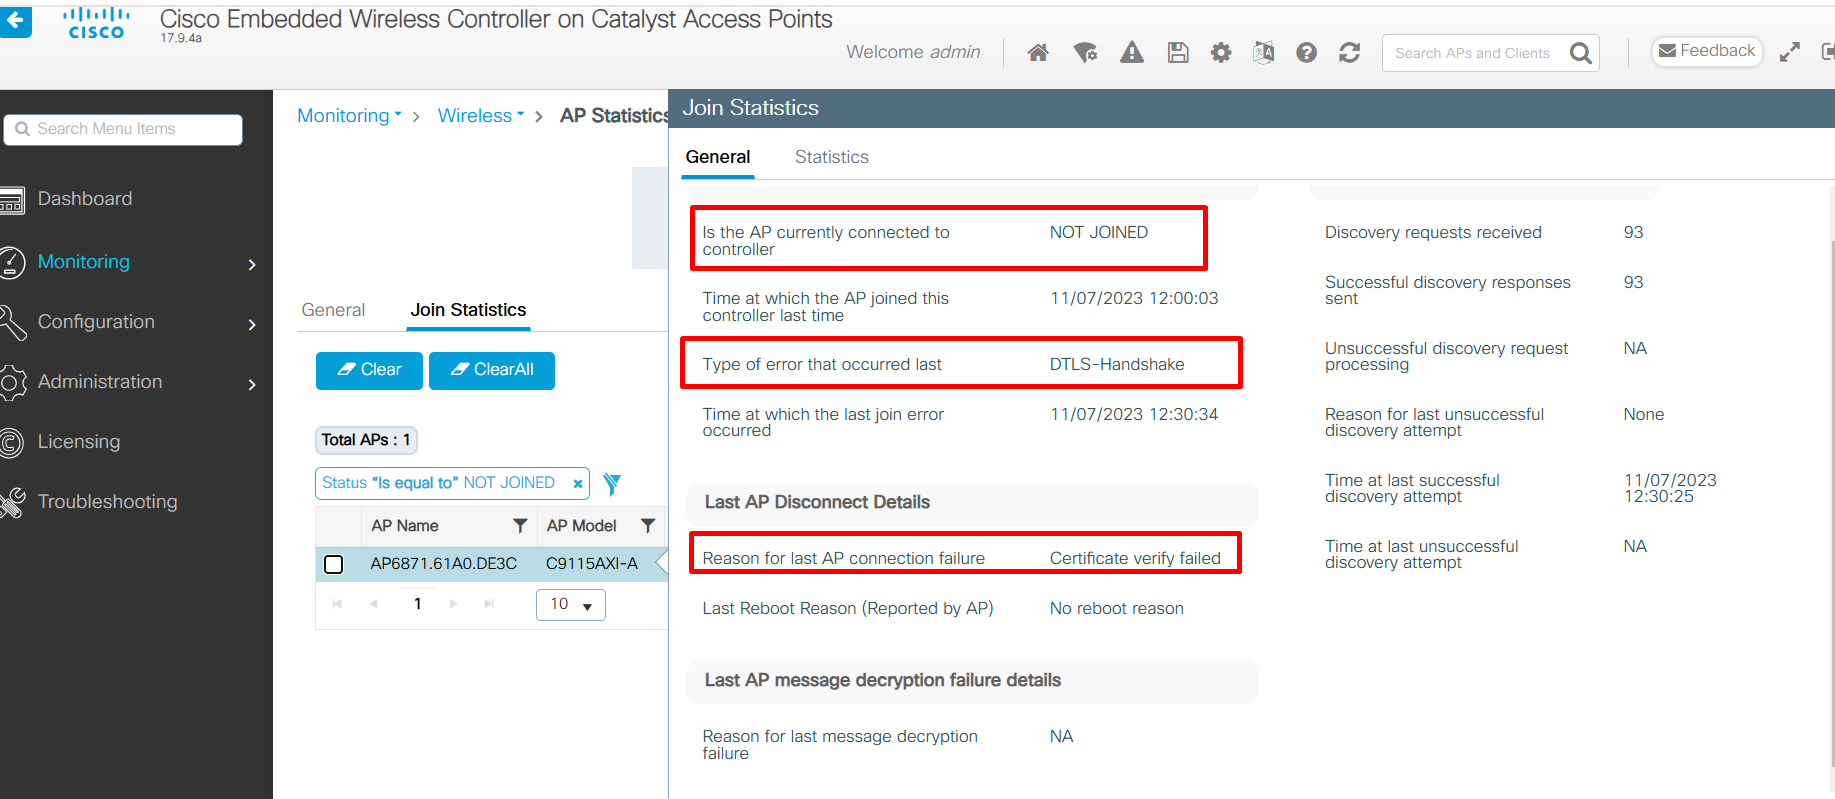Open the alerts warning triangle icon

pyautogui.click(x=1131, y=53)
